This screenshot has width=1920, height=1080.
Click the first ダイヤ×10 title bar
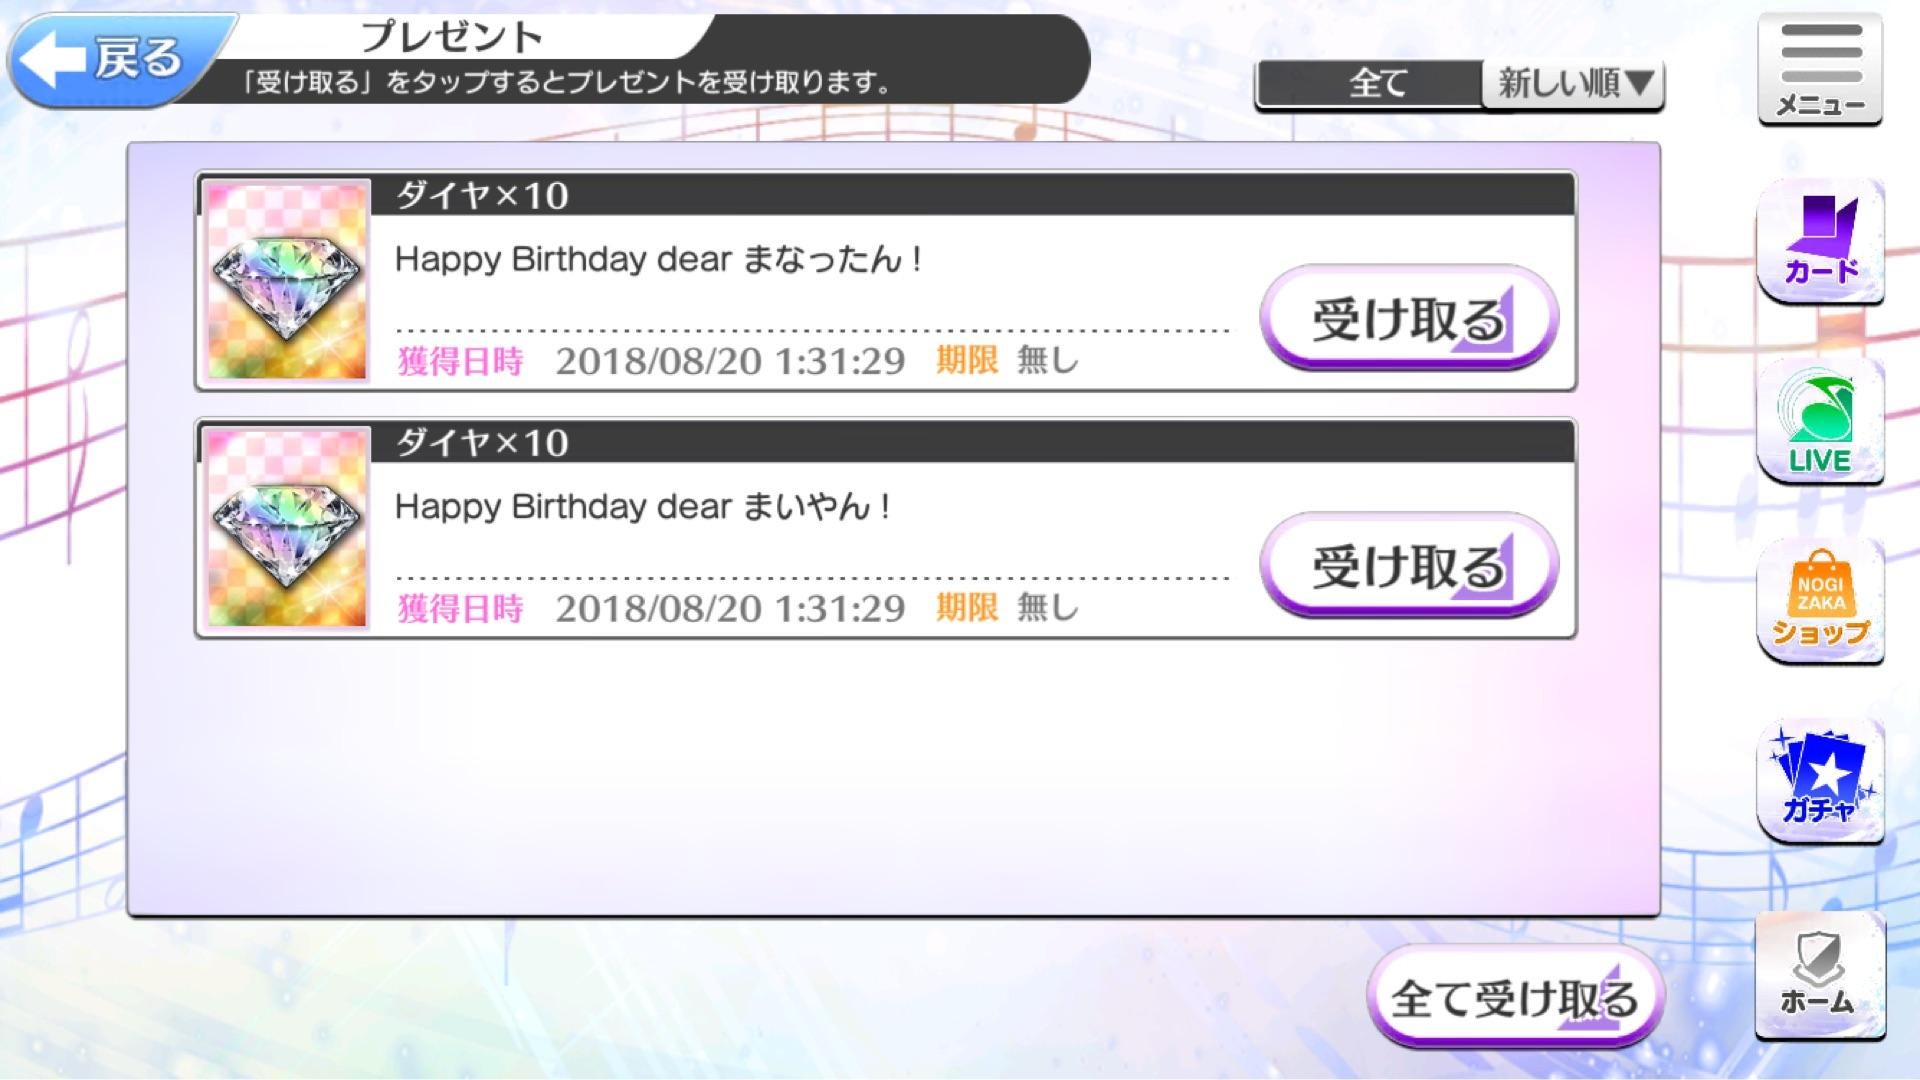(972, 195)
